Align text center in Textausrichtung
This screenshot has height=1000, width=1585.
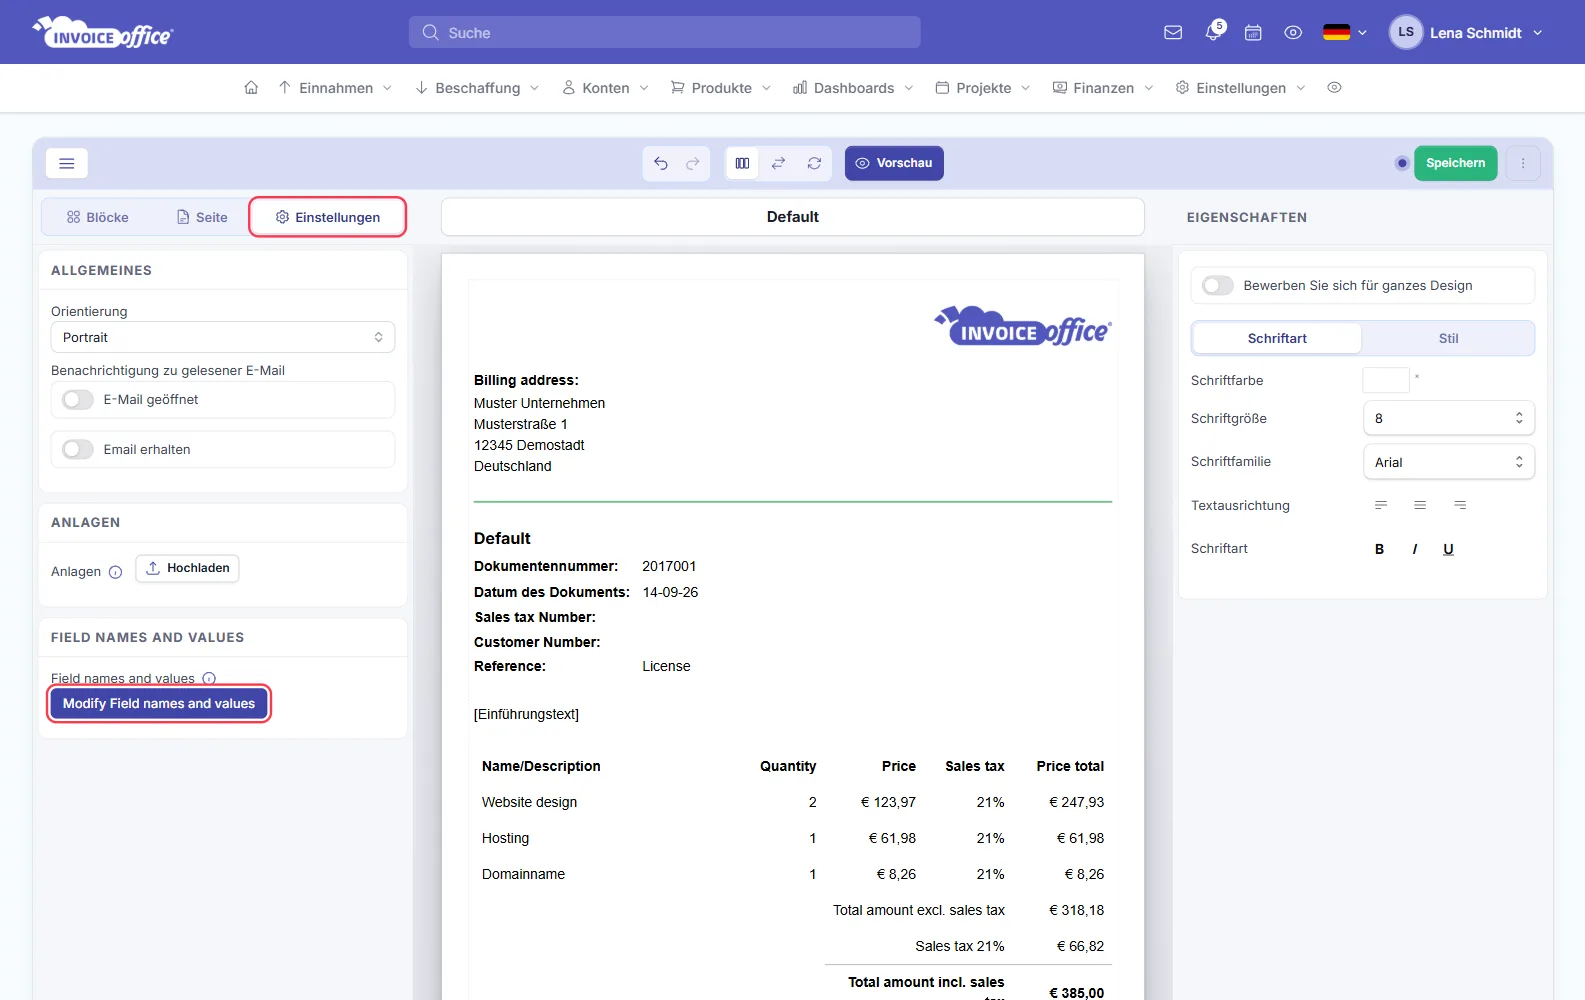click(x=1420, y=505)
